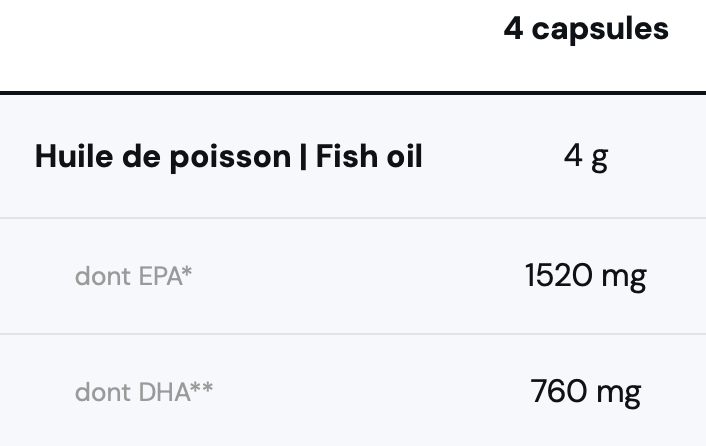Viewport: 706px width, 446px height.
Task: Click the "dont DHA**" row label
Action: click(x=143, y=392)
